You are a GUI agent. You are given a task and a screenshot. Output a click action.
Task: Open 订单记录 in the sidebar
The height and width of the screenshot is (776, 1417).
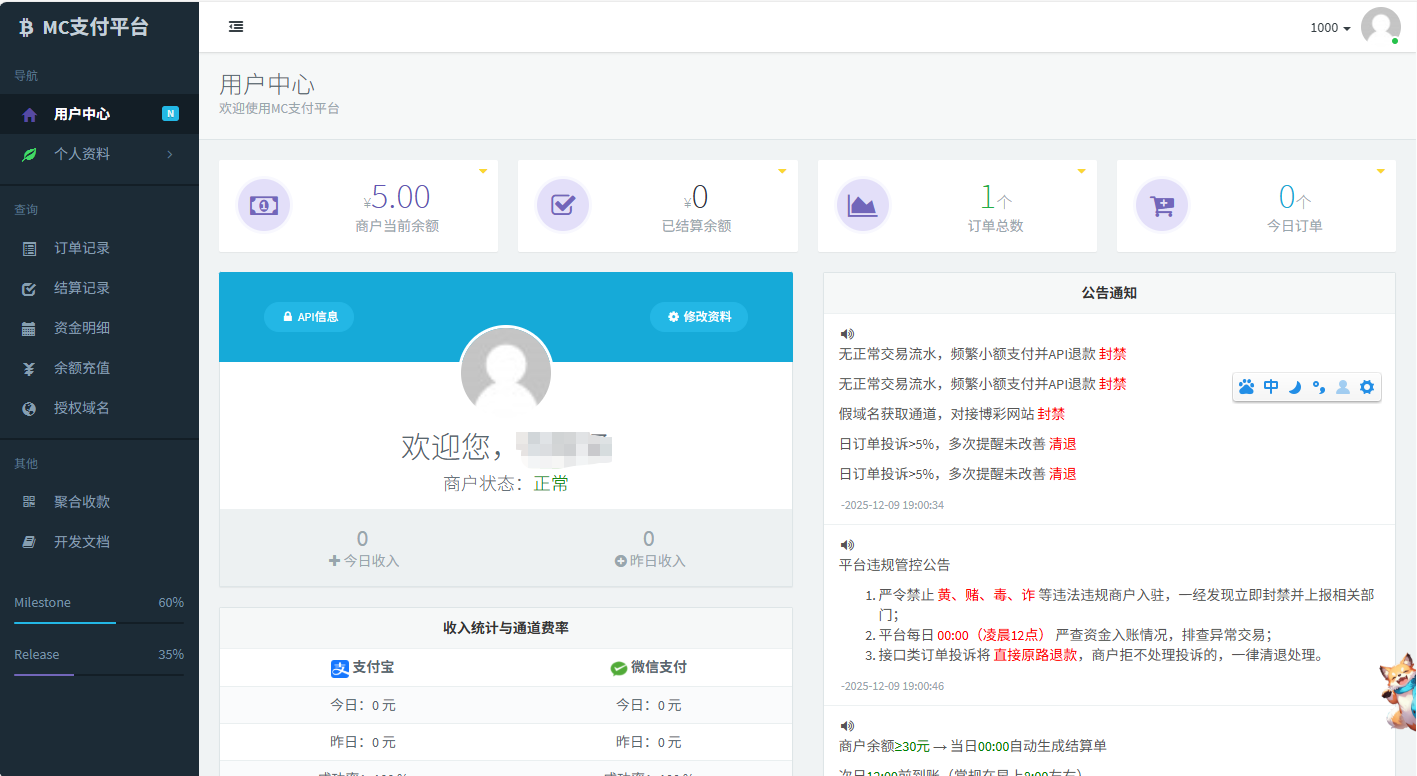[x=82, y=248]
